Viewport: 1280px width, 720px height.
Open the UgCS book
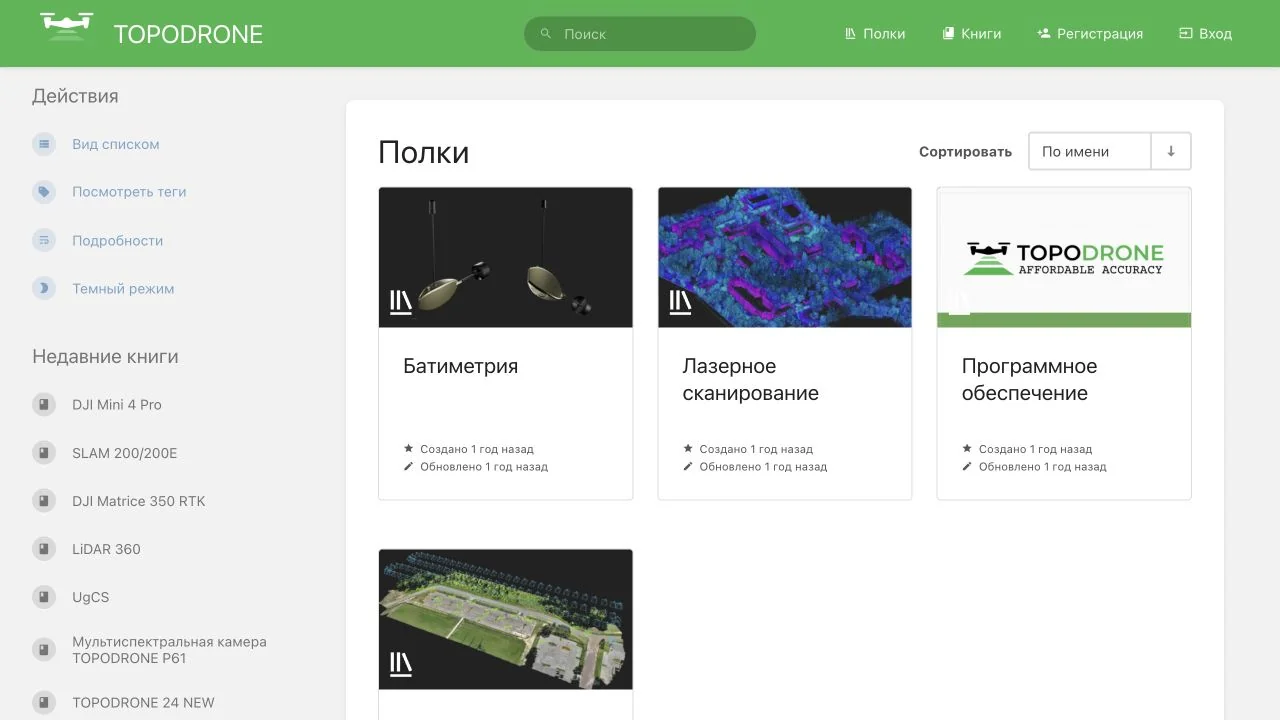click(x=91, y=597)
